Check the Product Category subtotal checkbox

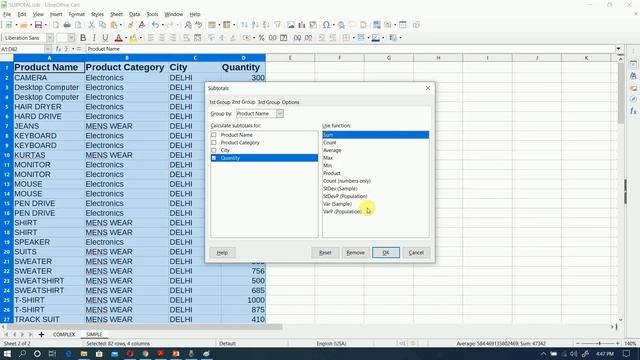214,142
